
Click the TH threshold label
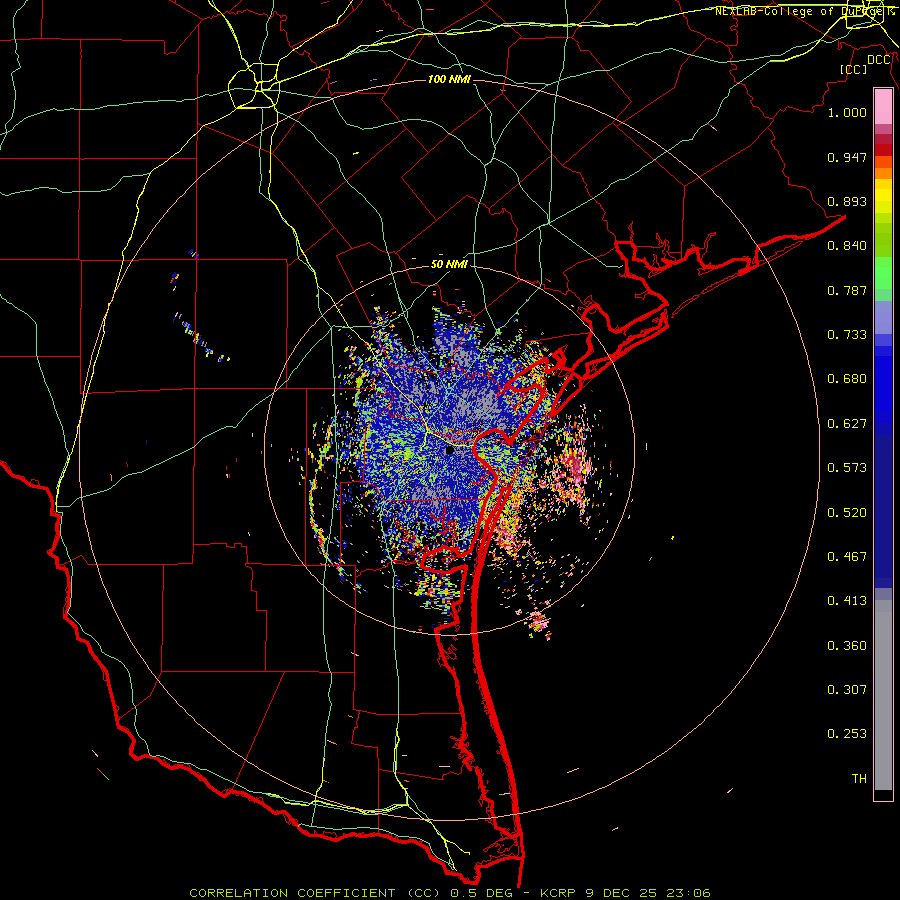coord(859,779)
